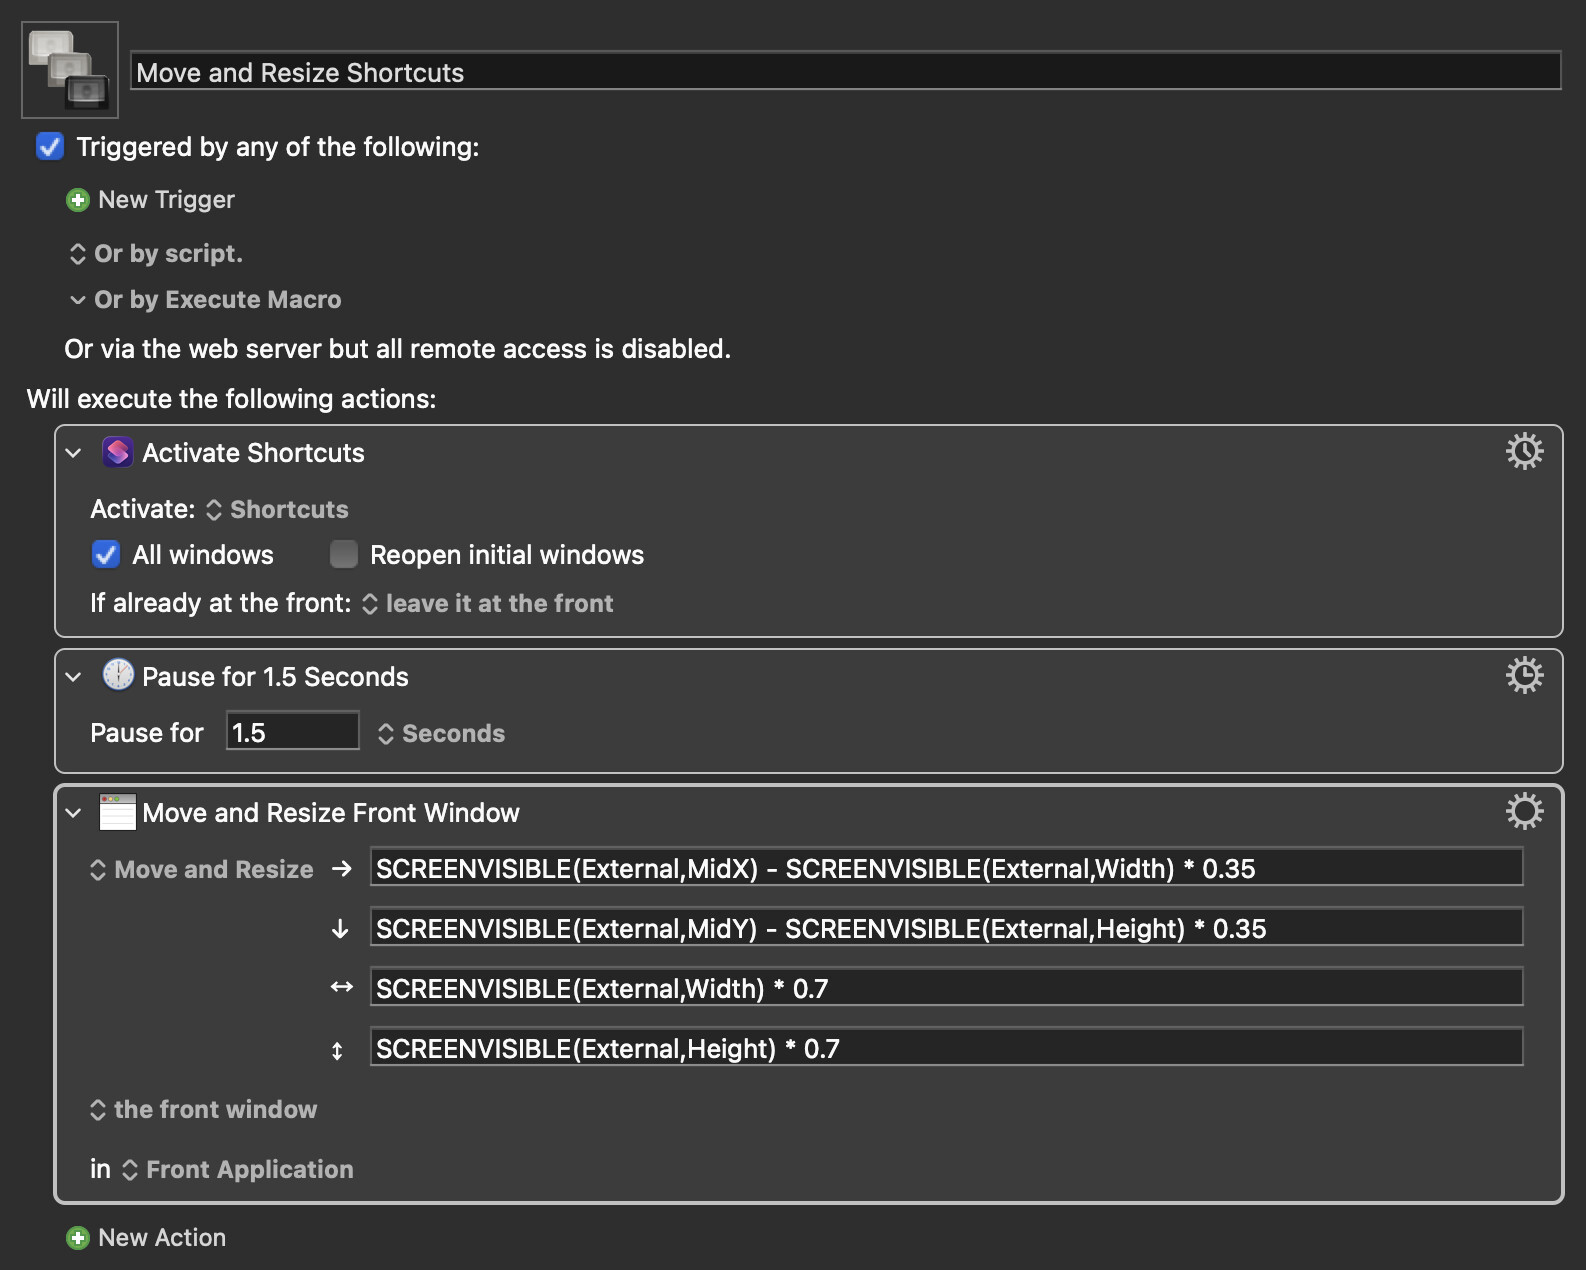Screen dimensions: 1586x1270
Task: Toggle the 'Triggered by any of the following' checkbox
Action: [x=50, y=147]
